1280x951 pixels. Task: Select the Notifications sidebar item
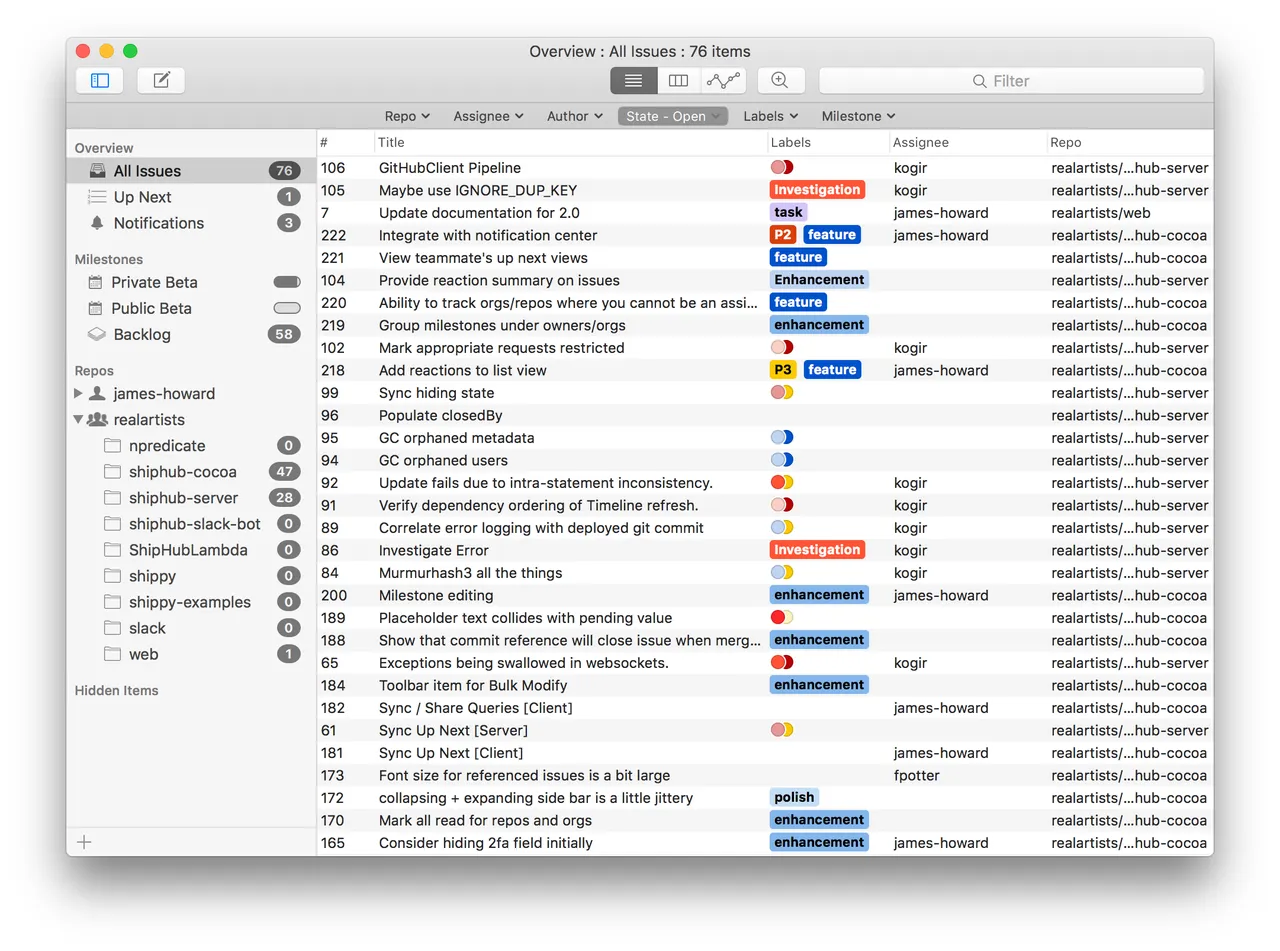191,223
